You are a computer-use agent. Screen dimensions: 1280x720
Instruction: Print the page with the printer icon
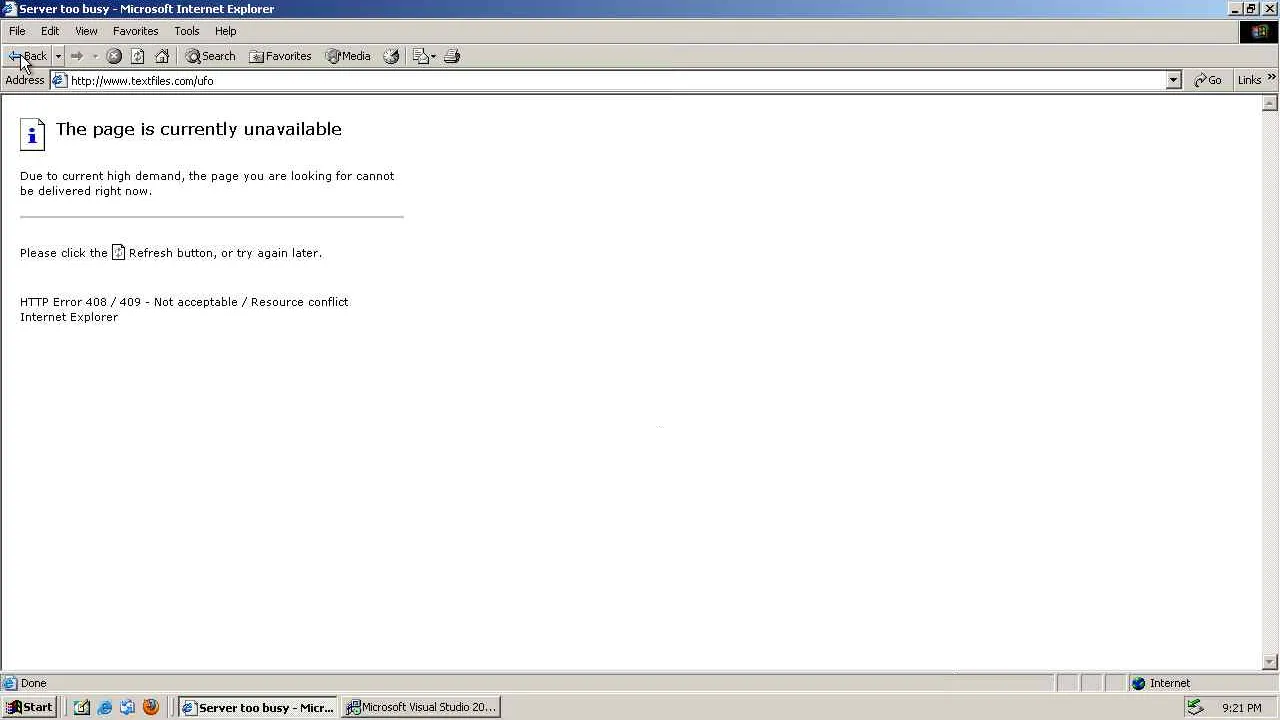click(452, 56)
